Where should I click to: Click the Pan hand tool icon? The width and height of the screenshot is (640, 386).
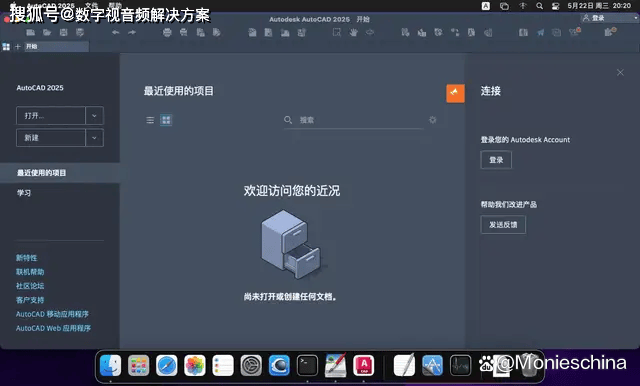[x=353, y=32]
